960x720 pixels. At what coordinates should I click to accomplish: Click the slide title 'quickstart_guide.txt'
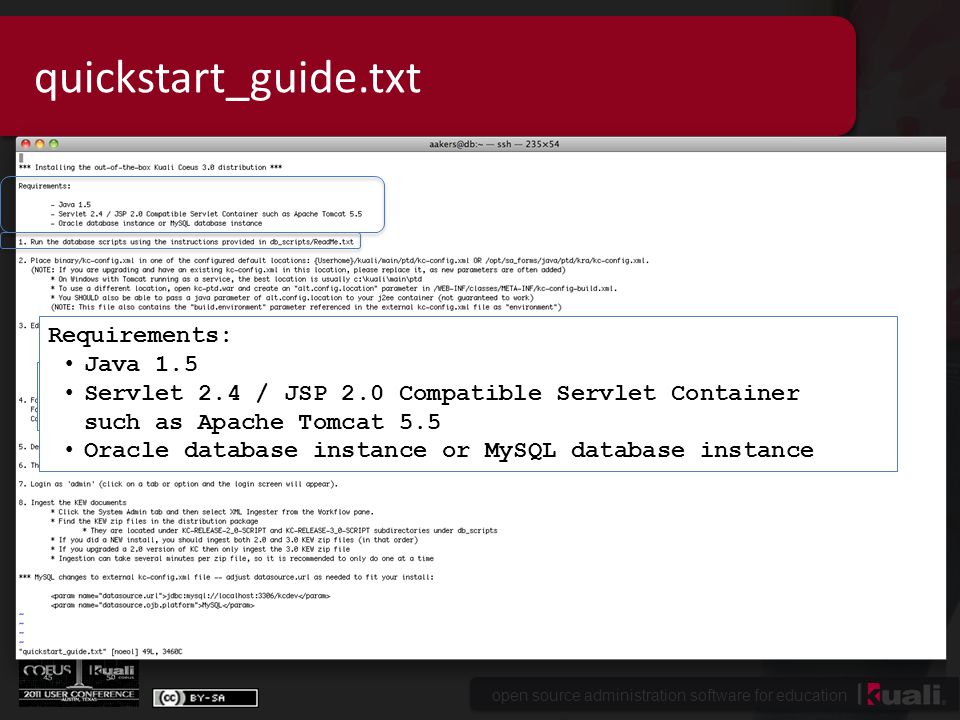point(228,78)
